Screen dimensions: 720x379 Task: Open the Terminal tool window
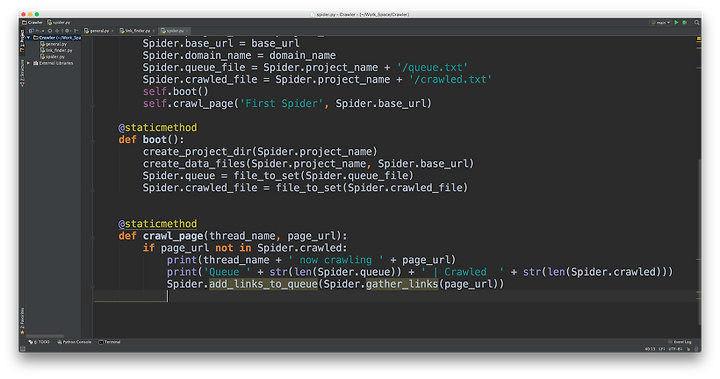[110, 342]
